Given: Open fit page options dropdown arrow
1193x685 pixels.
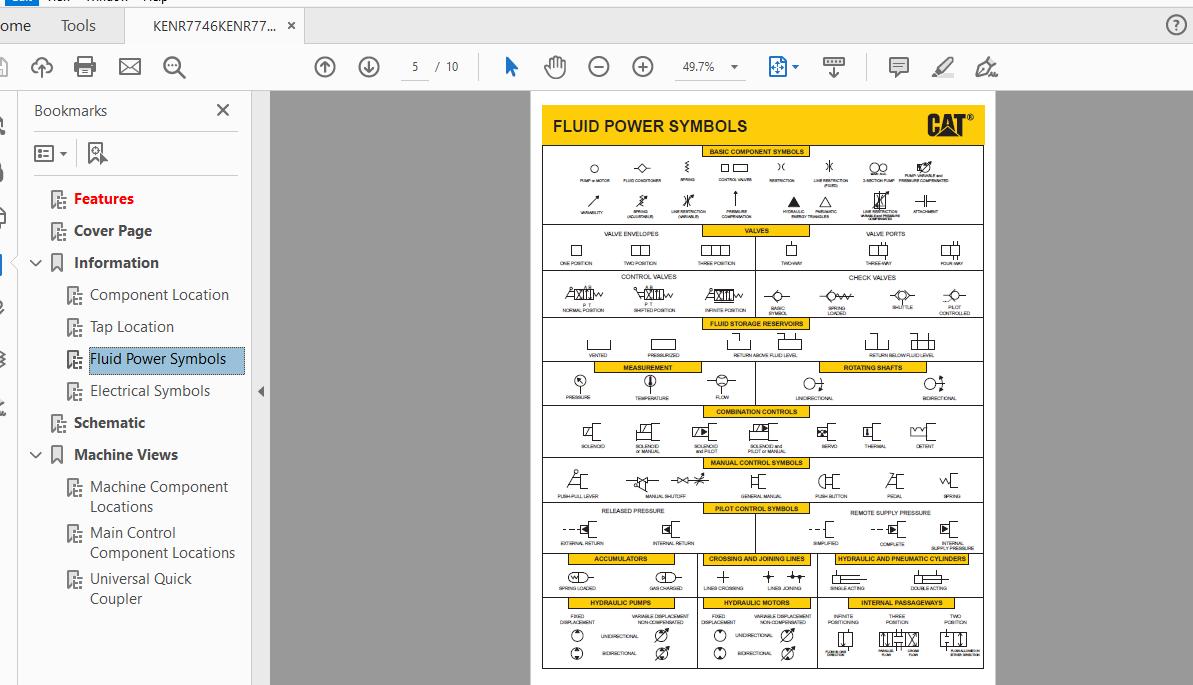Looking at the screenshot, I should click(x=796, y=67).
